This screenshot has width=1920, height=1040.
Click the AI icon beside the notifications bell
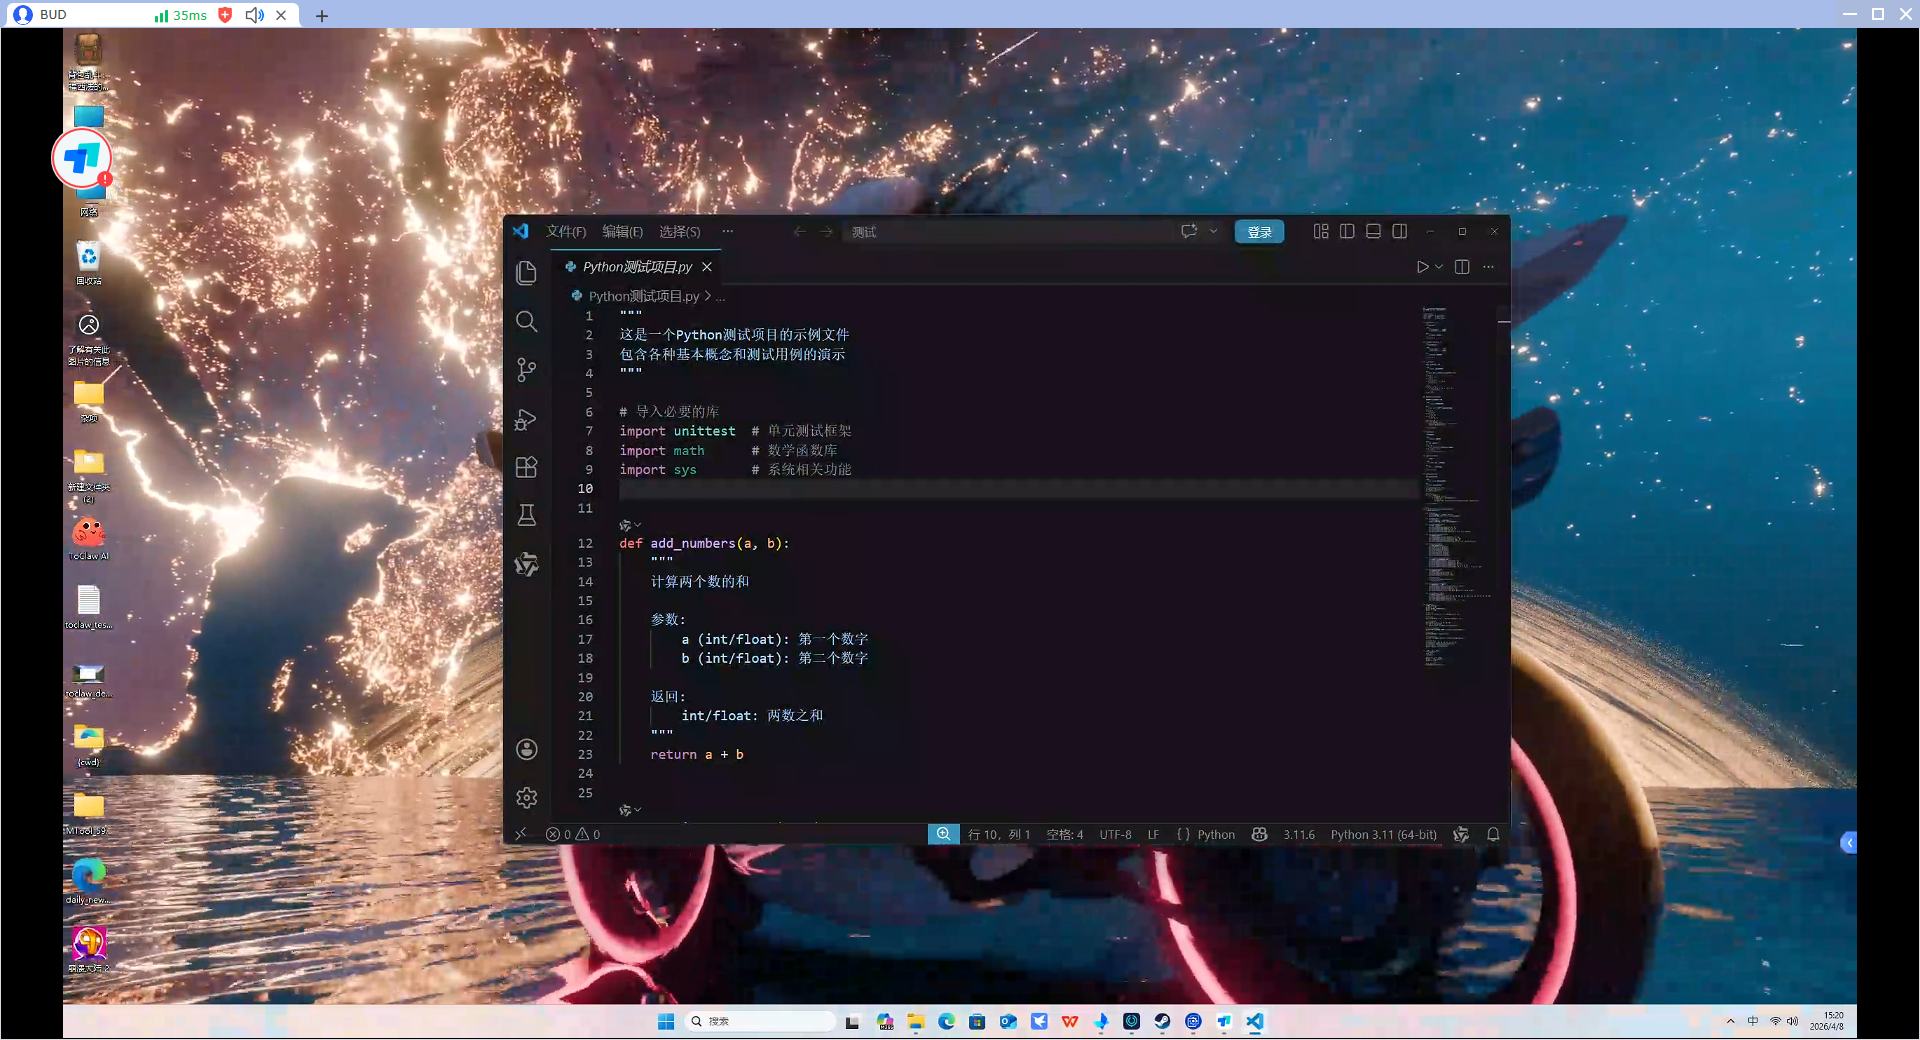coord(1461,834)
